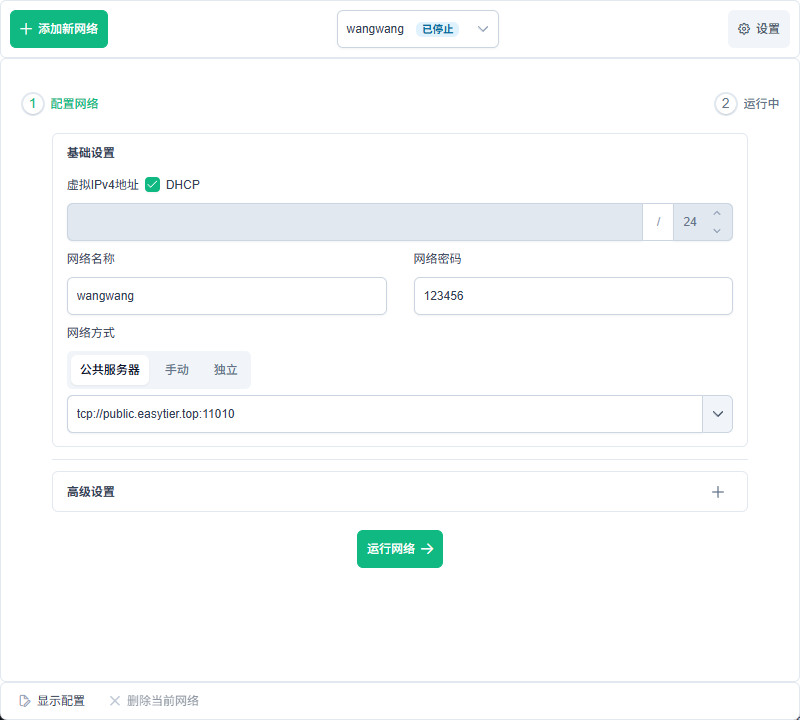
Task: Uncheck the DHCP checkbox
Action: point(153,184)
